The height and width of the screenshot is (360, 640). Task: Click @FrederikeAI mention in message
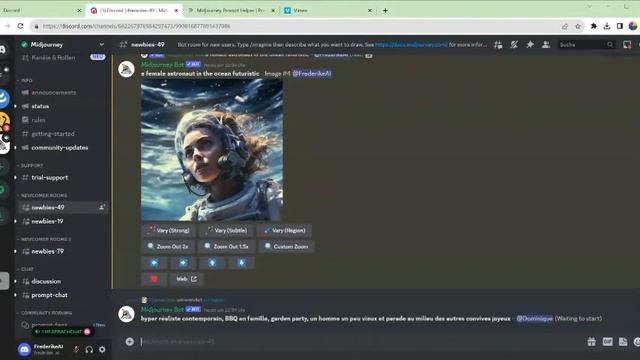tap(312, 73)
